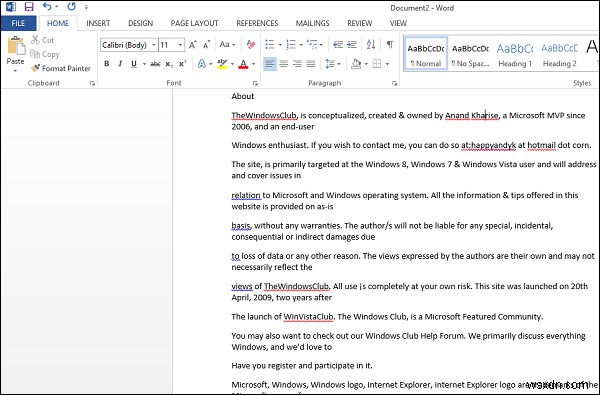The image size is (600, 395).
Task: Open the font name Calibri (Body) dropdown
Action: coord(154,45)
